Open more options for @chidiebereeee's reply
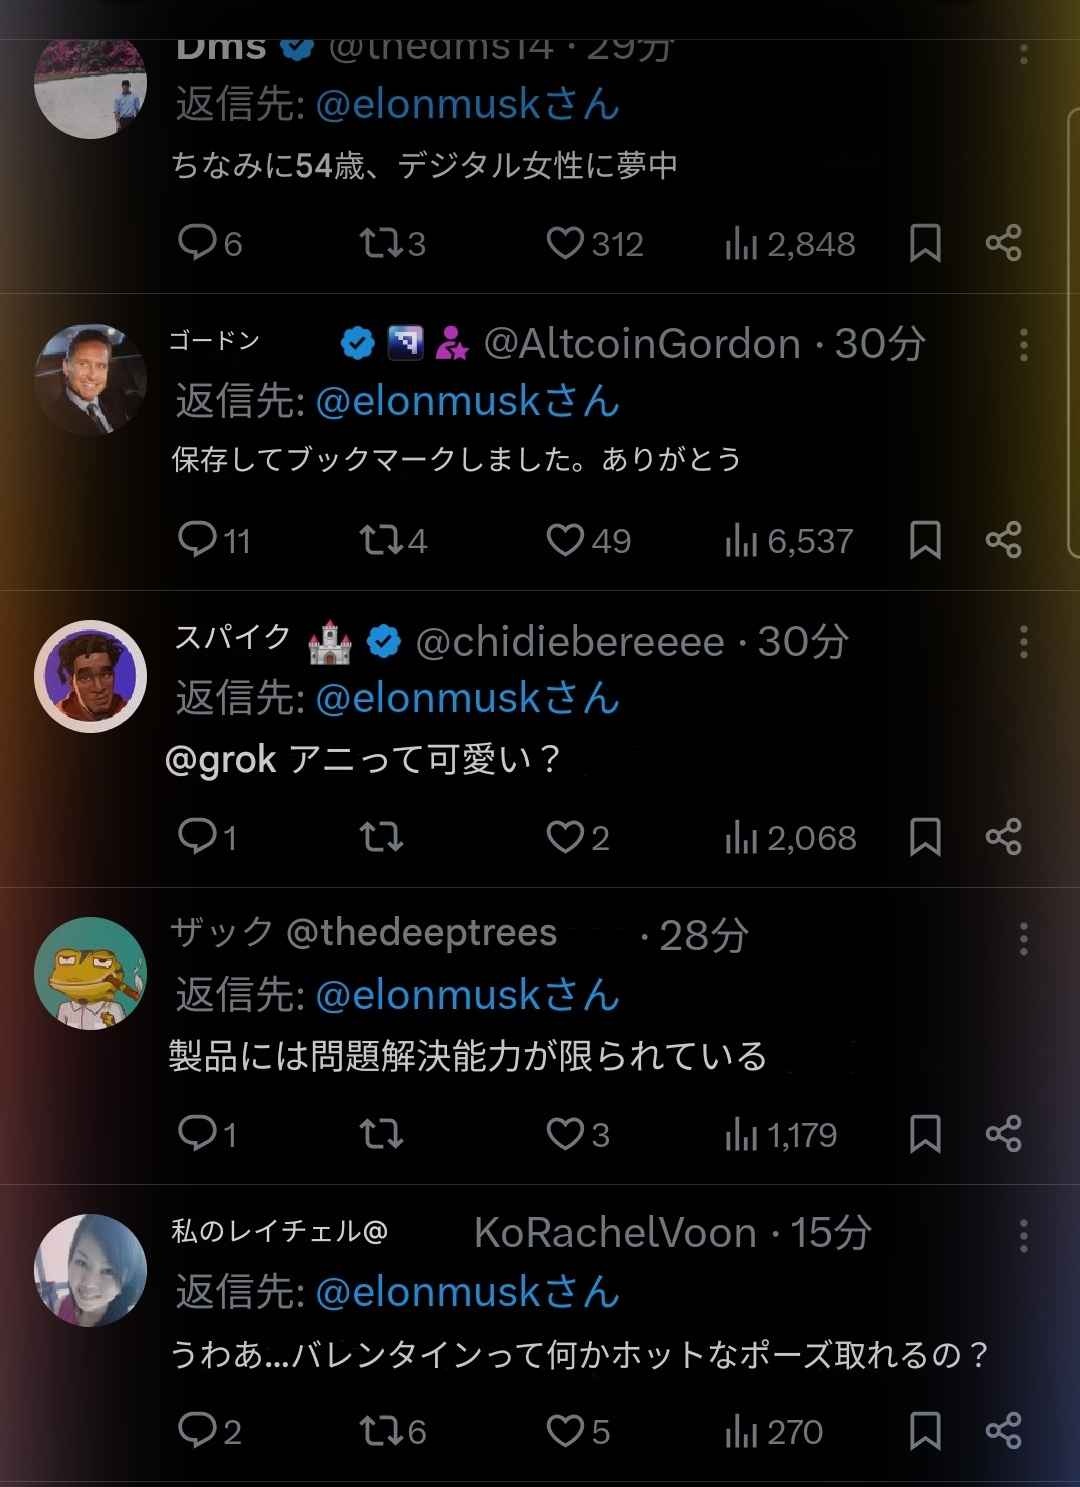This screenshot has width=1080, height=1487. [1023, 642]
